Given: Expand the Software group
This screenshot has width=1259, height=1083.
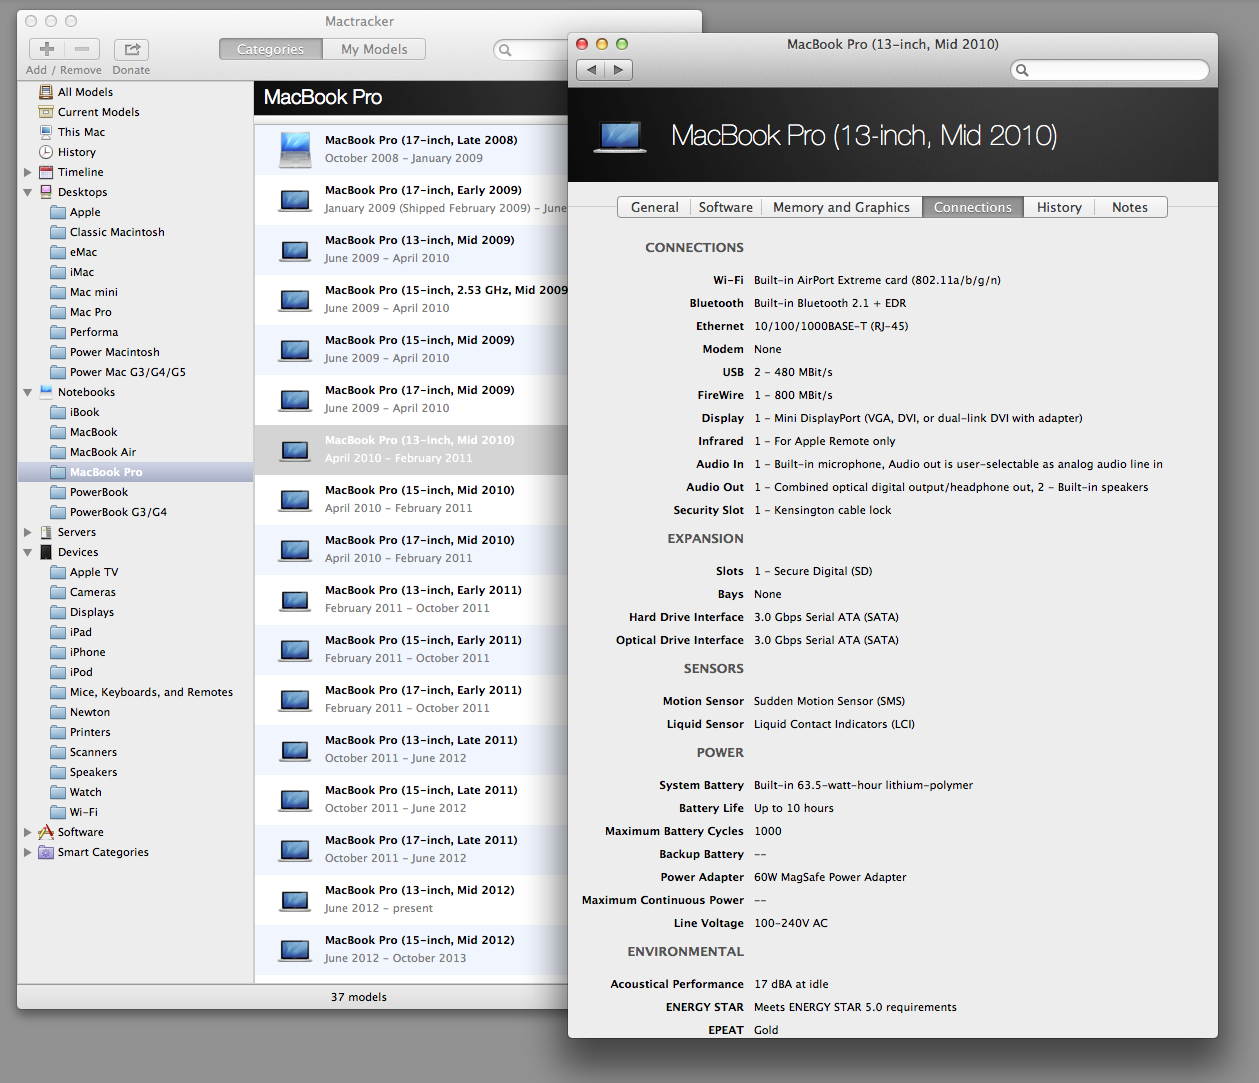Looking at the screenshot, I should tap(28, 832).
